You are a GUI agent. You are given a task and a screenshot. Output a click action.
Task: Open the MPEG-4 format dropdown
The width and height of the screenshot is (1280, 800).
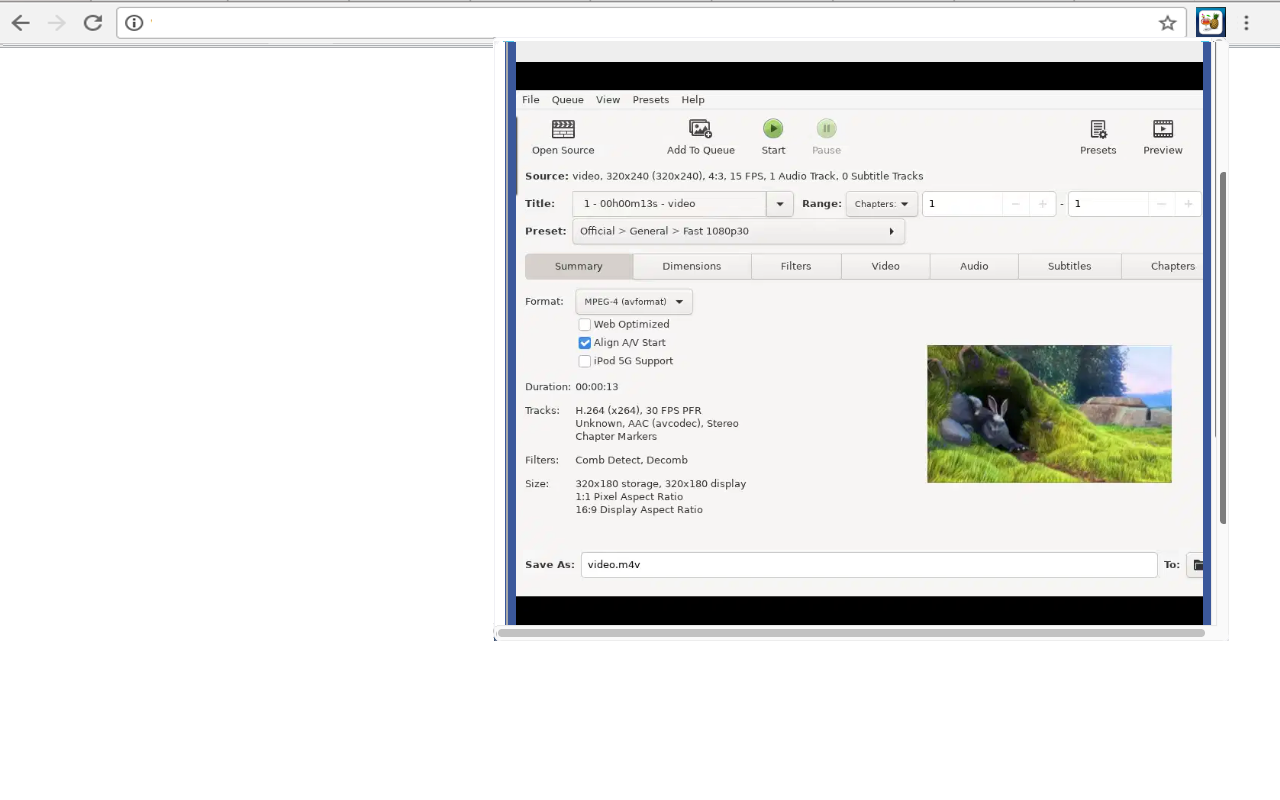633,302
